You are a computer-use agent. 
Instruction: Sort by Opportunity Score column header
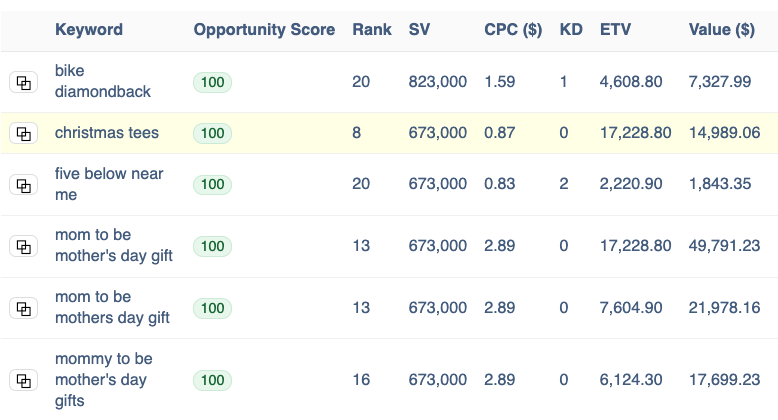click(x=264, y=30)
